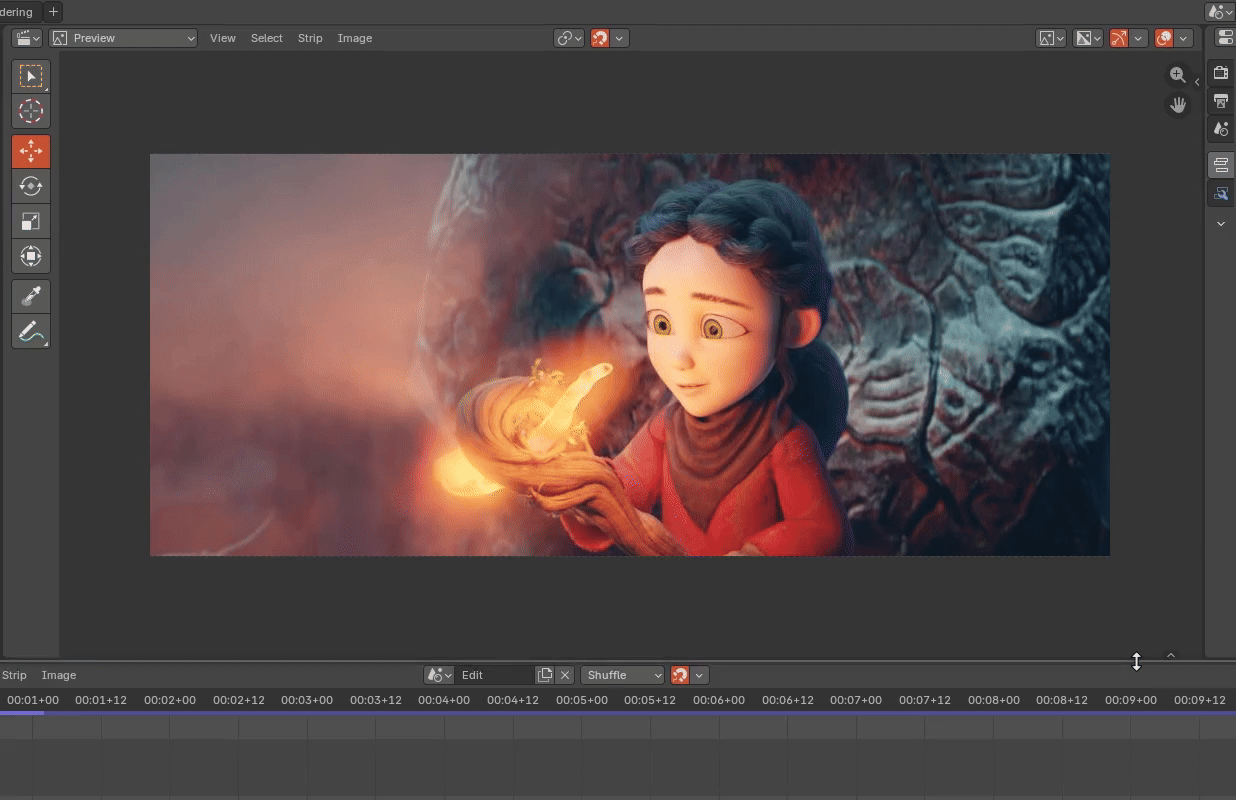
Task: Expand the overlay options arrow
Action: 1184,38
